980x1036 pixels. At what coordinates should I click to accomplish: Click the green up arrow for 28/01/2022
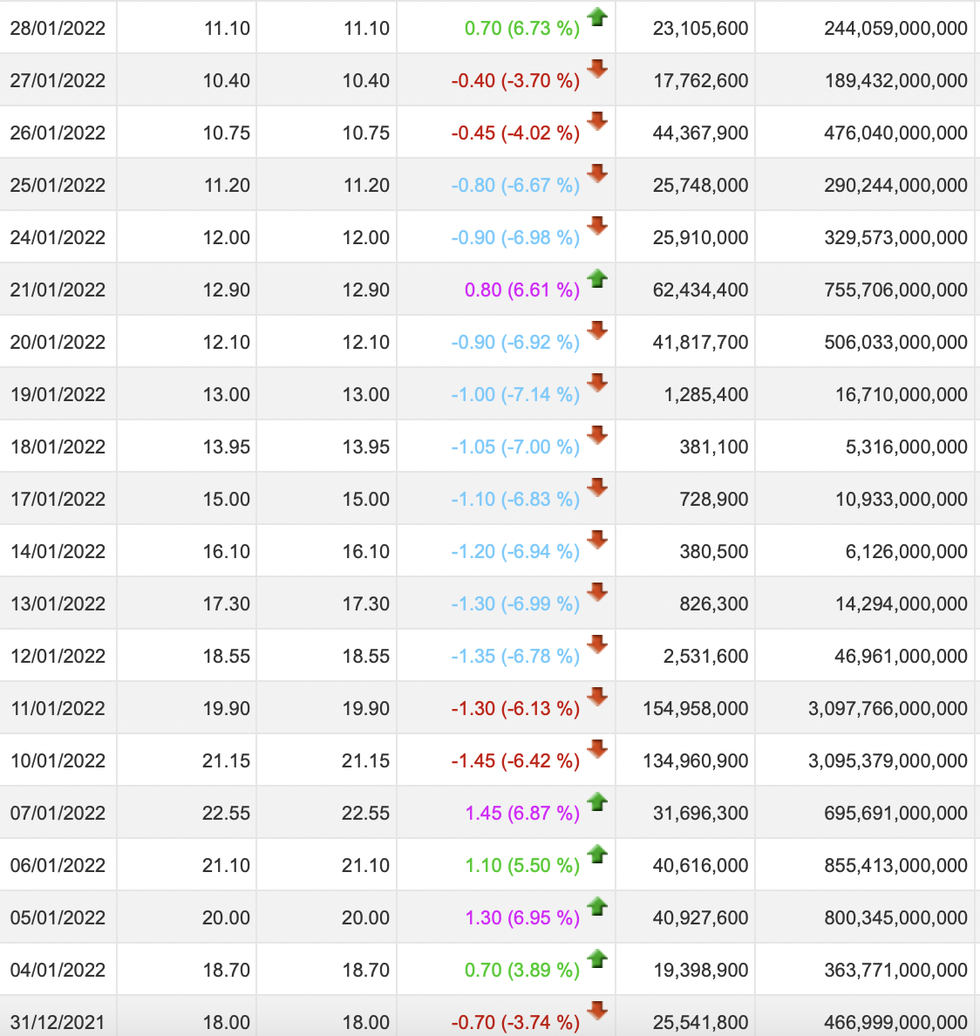click(x=597, y=17)
